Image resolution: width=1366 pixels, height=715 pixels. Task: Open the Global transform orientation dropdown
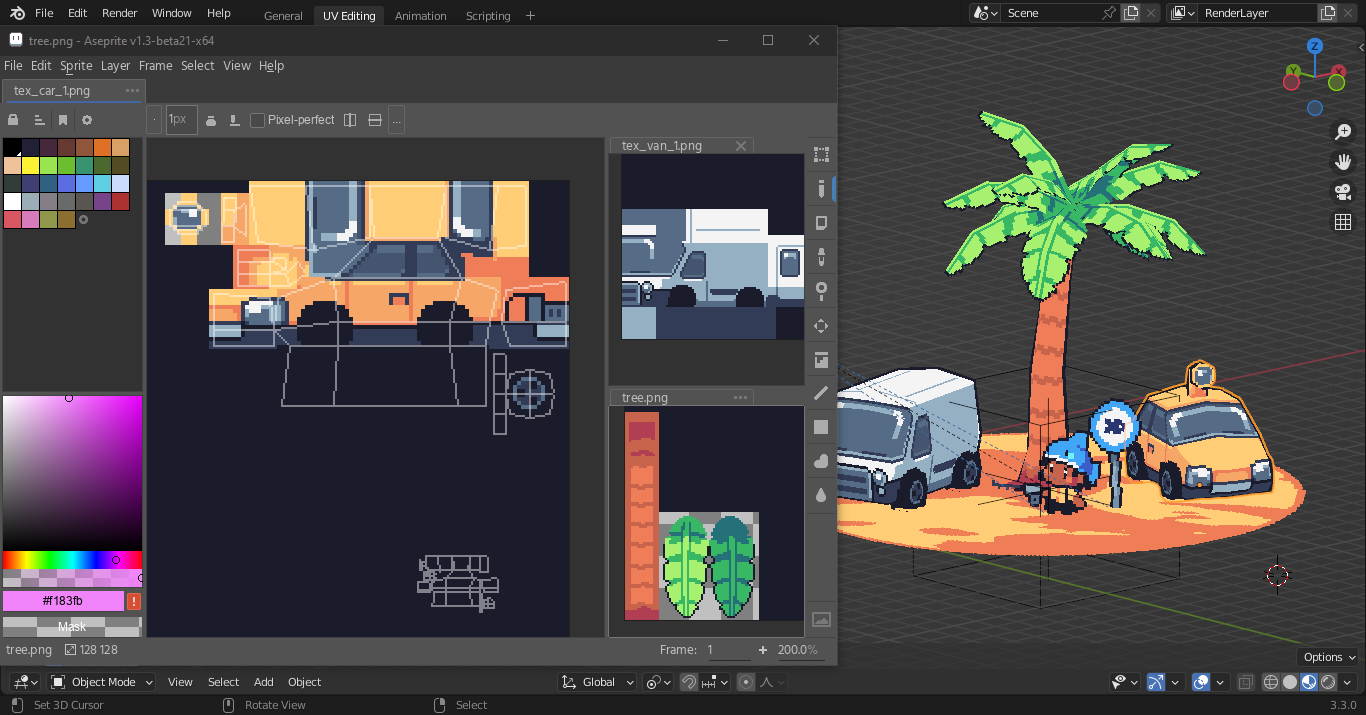pyautogui.click(x=599, y=681)
